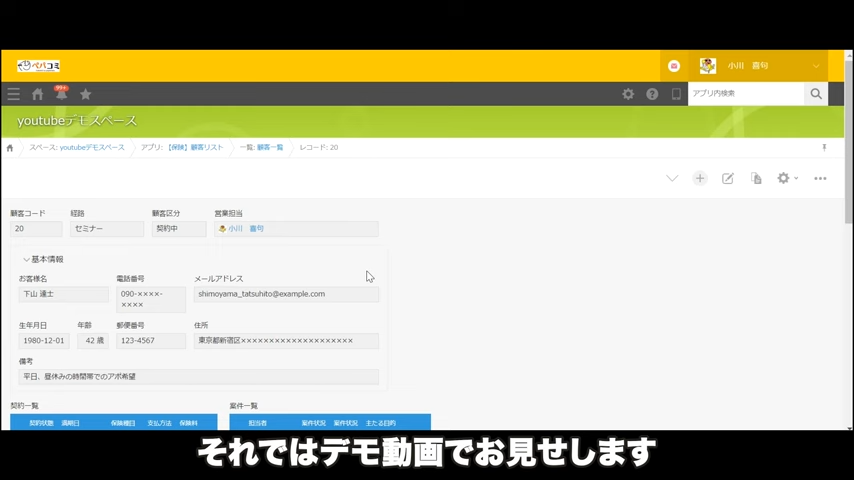Go to next record chevron

click(x=672, y=178)
